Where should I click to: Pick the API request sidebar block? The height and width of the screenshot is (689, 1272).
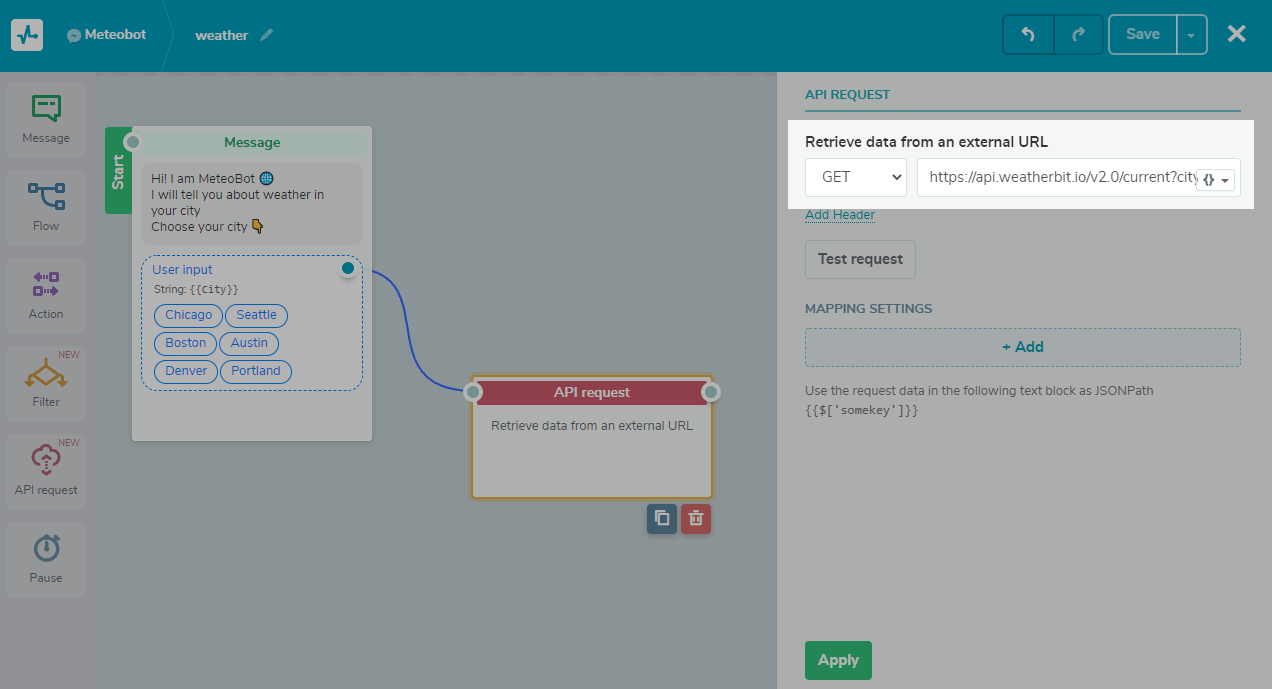(x=46, y=471)
